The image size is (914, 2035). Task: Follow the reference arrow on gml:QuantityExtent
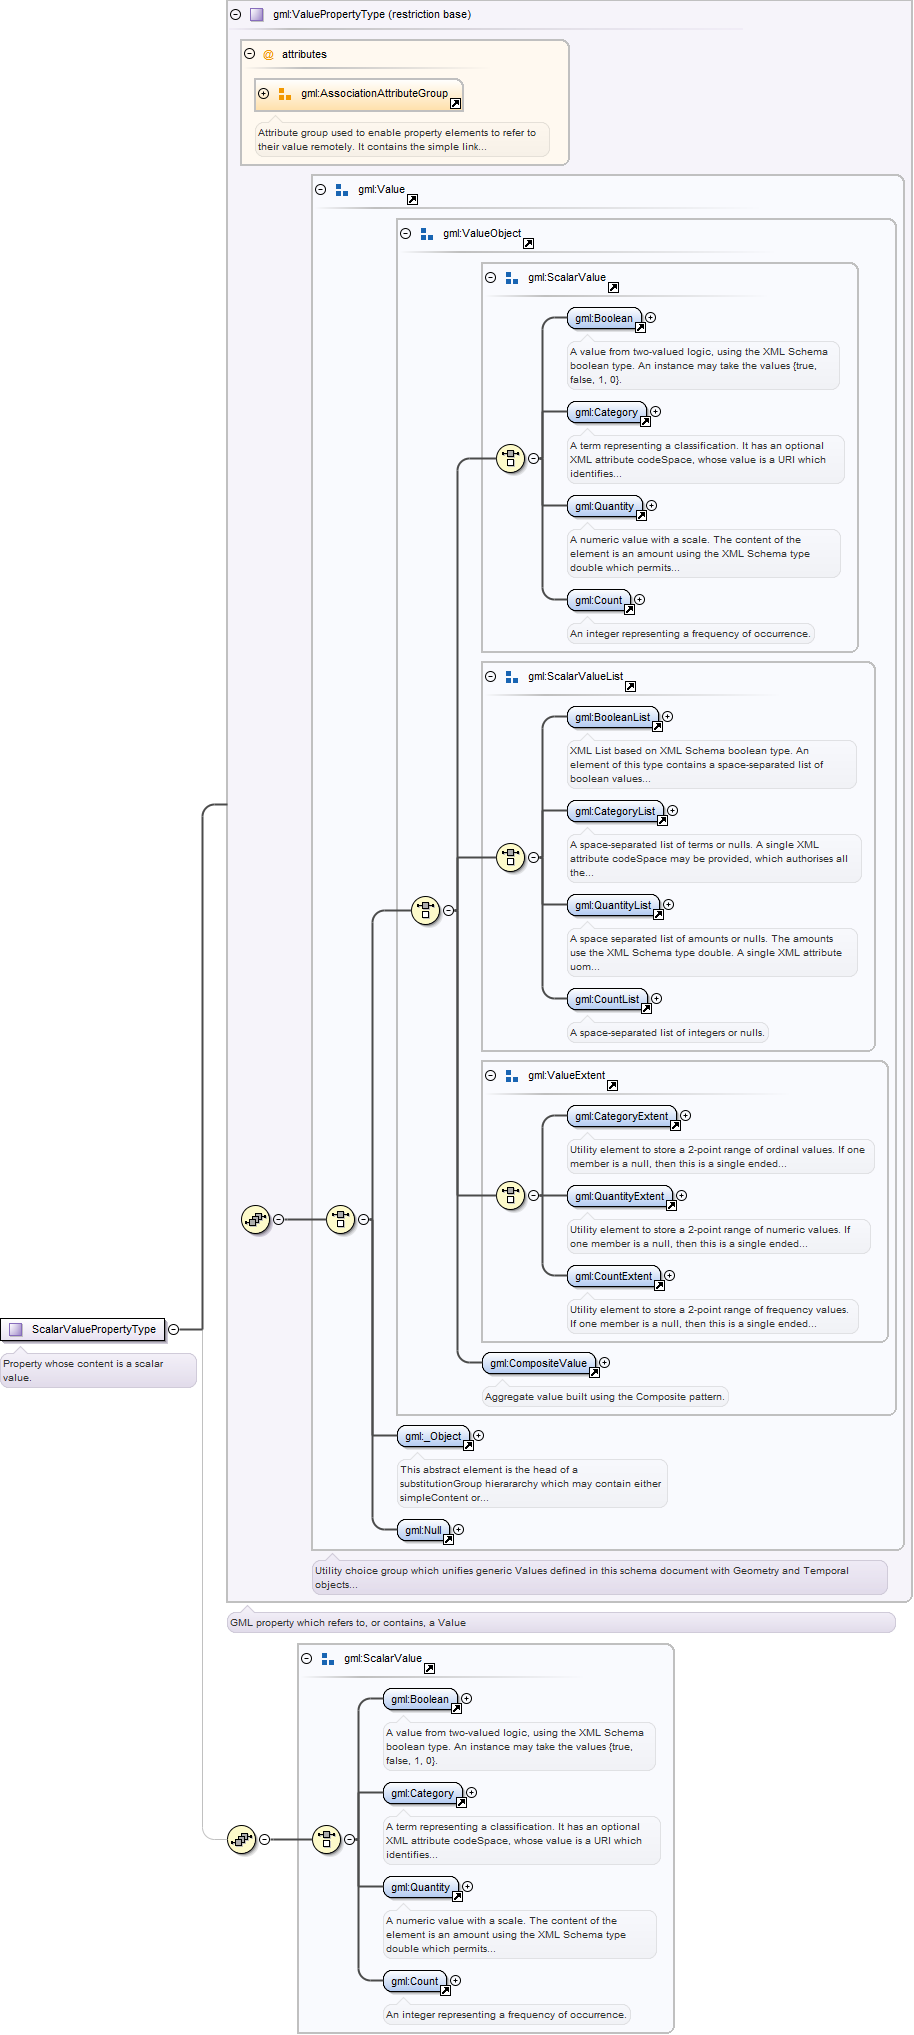tap(671, 1206)
